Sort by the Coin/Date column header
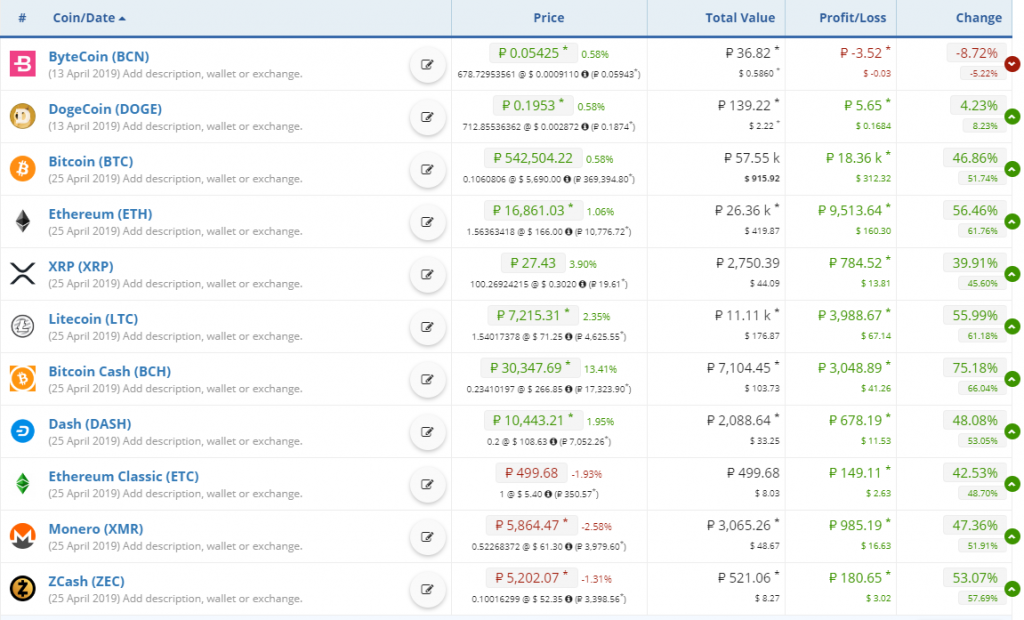The height and width of the screenshot is (620, 1024). [x=89, y=18]
